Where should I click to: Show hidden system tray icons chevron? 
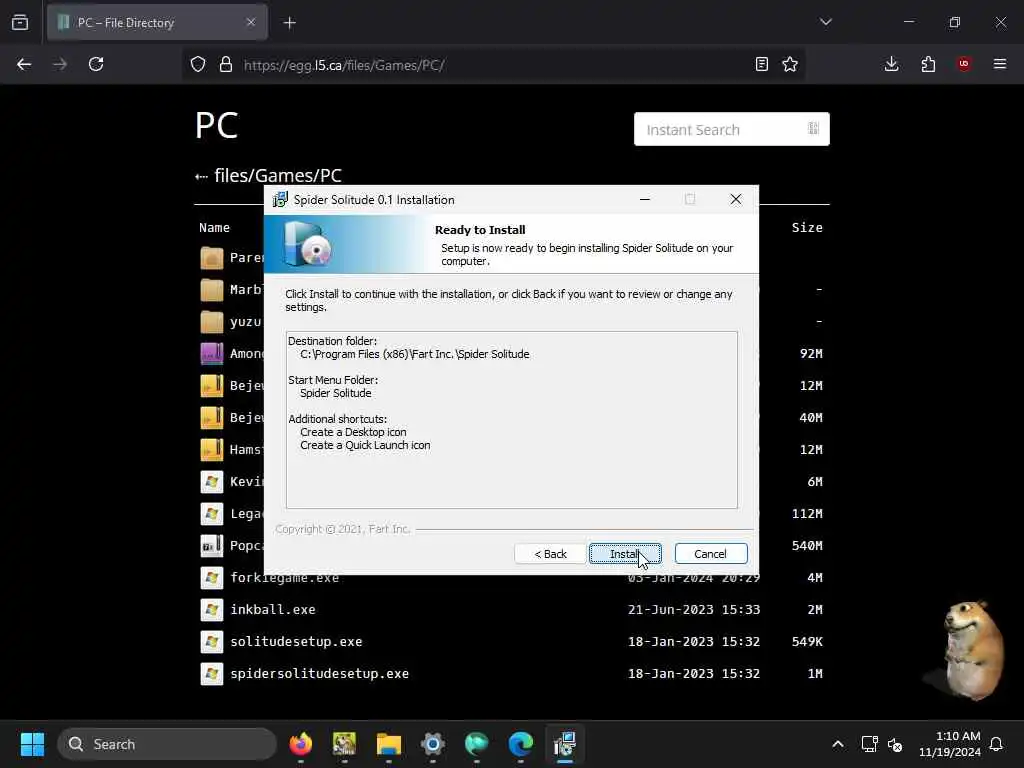point(838,744)
